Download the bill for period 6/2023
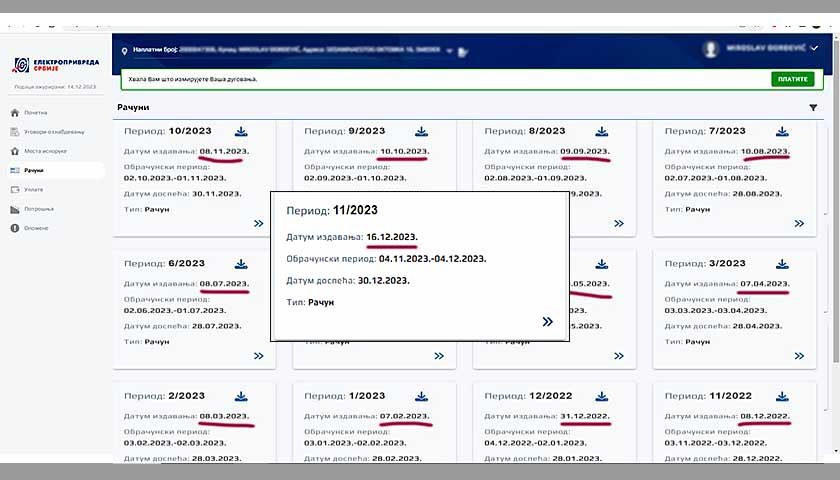The height and width of the screenshot is (480, 840). coord(241,264)
